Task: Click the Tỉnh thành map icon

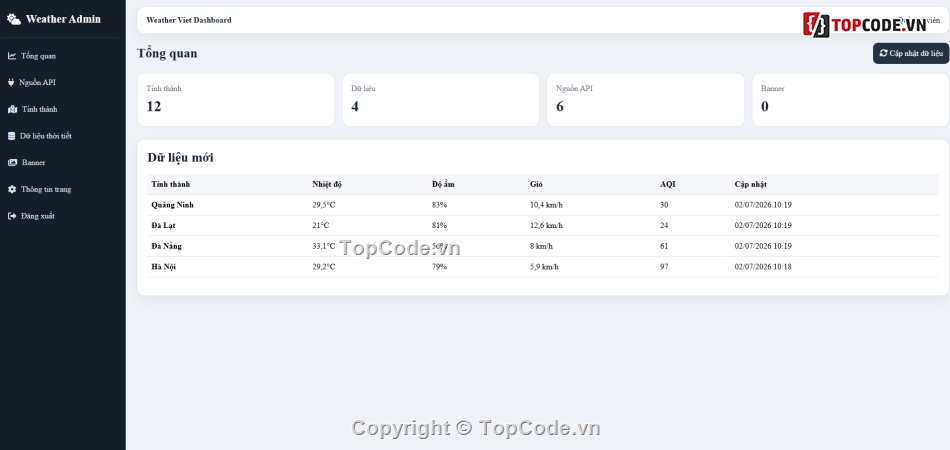Action: [x=12, y=109]
